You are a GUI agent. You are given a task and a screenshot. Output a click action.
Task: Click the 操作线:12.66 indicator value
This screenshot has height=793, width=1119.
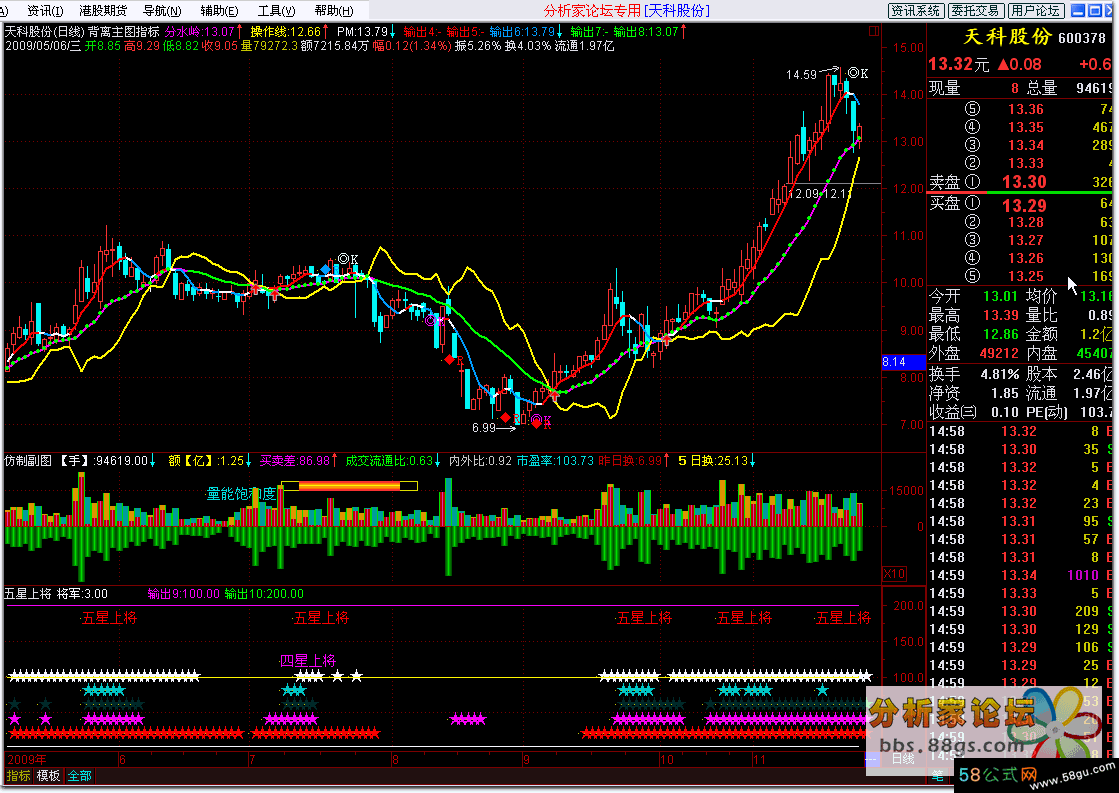click(285, 31)
